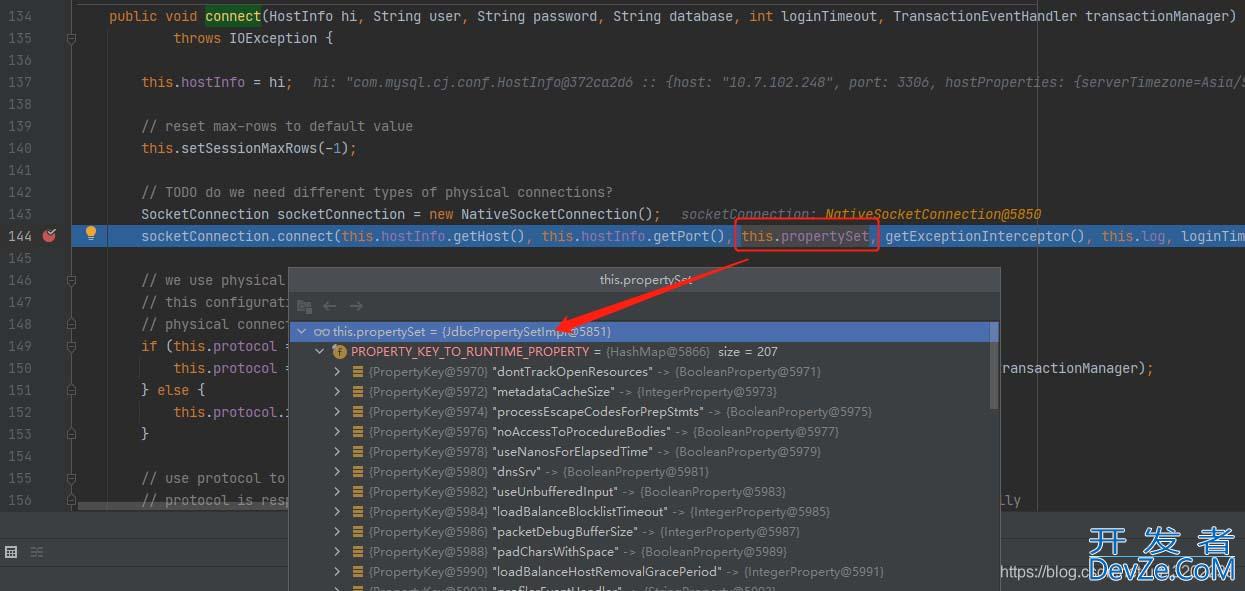Click the entry icon beside "dnsSrv"

click(358, 472)
